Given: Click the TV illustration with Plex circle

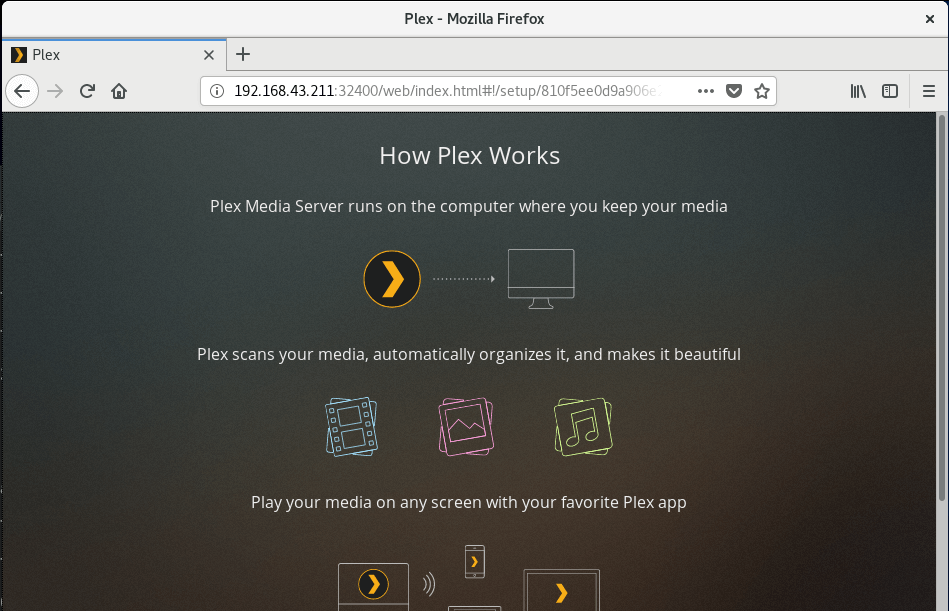Looking at the screenshot, I should [373, 586].
